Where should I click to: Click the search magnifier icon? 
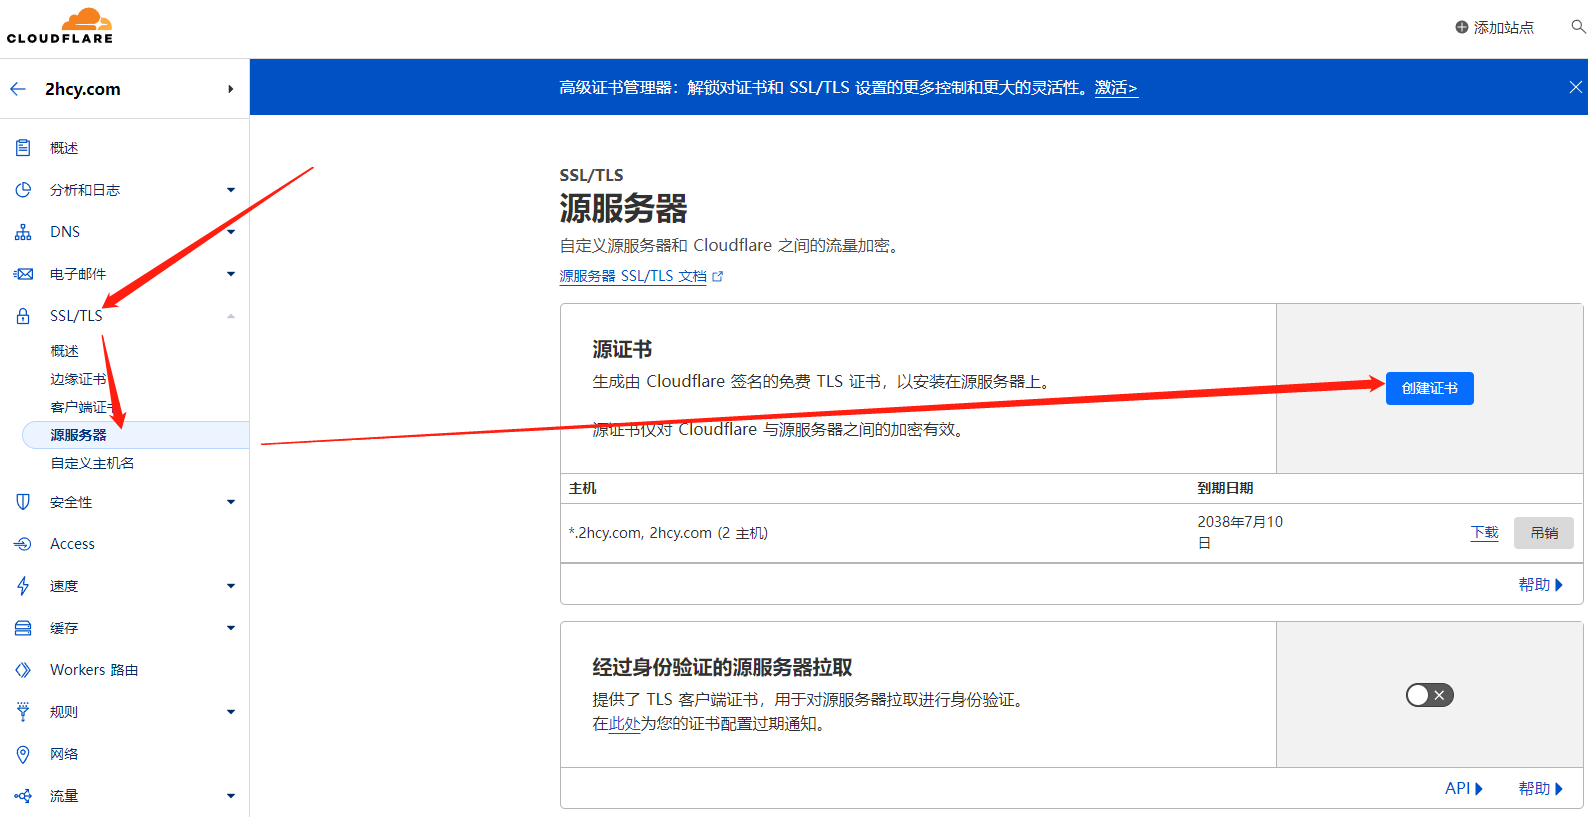1578,27
